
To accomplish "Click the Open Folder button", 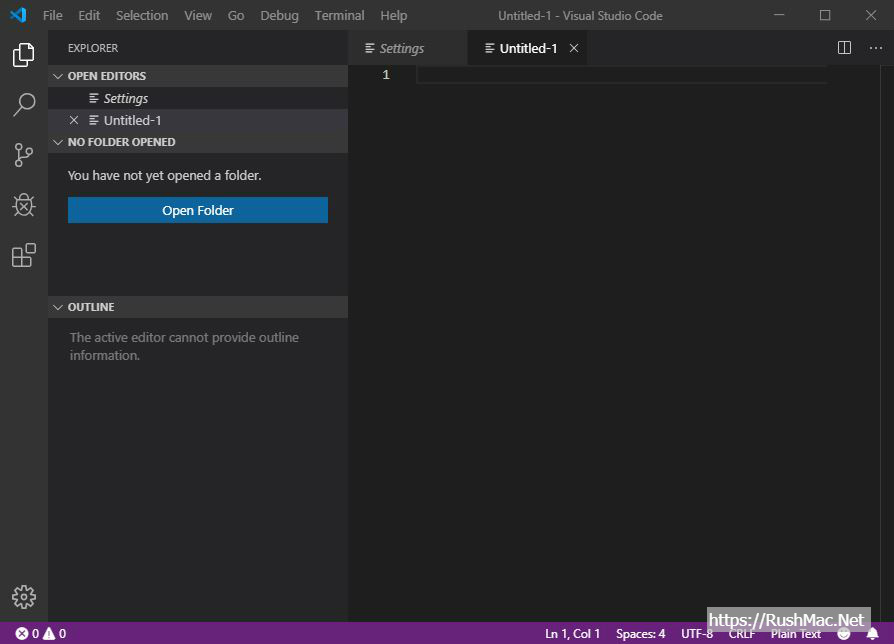I will click(x=198, y=210).
